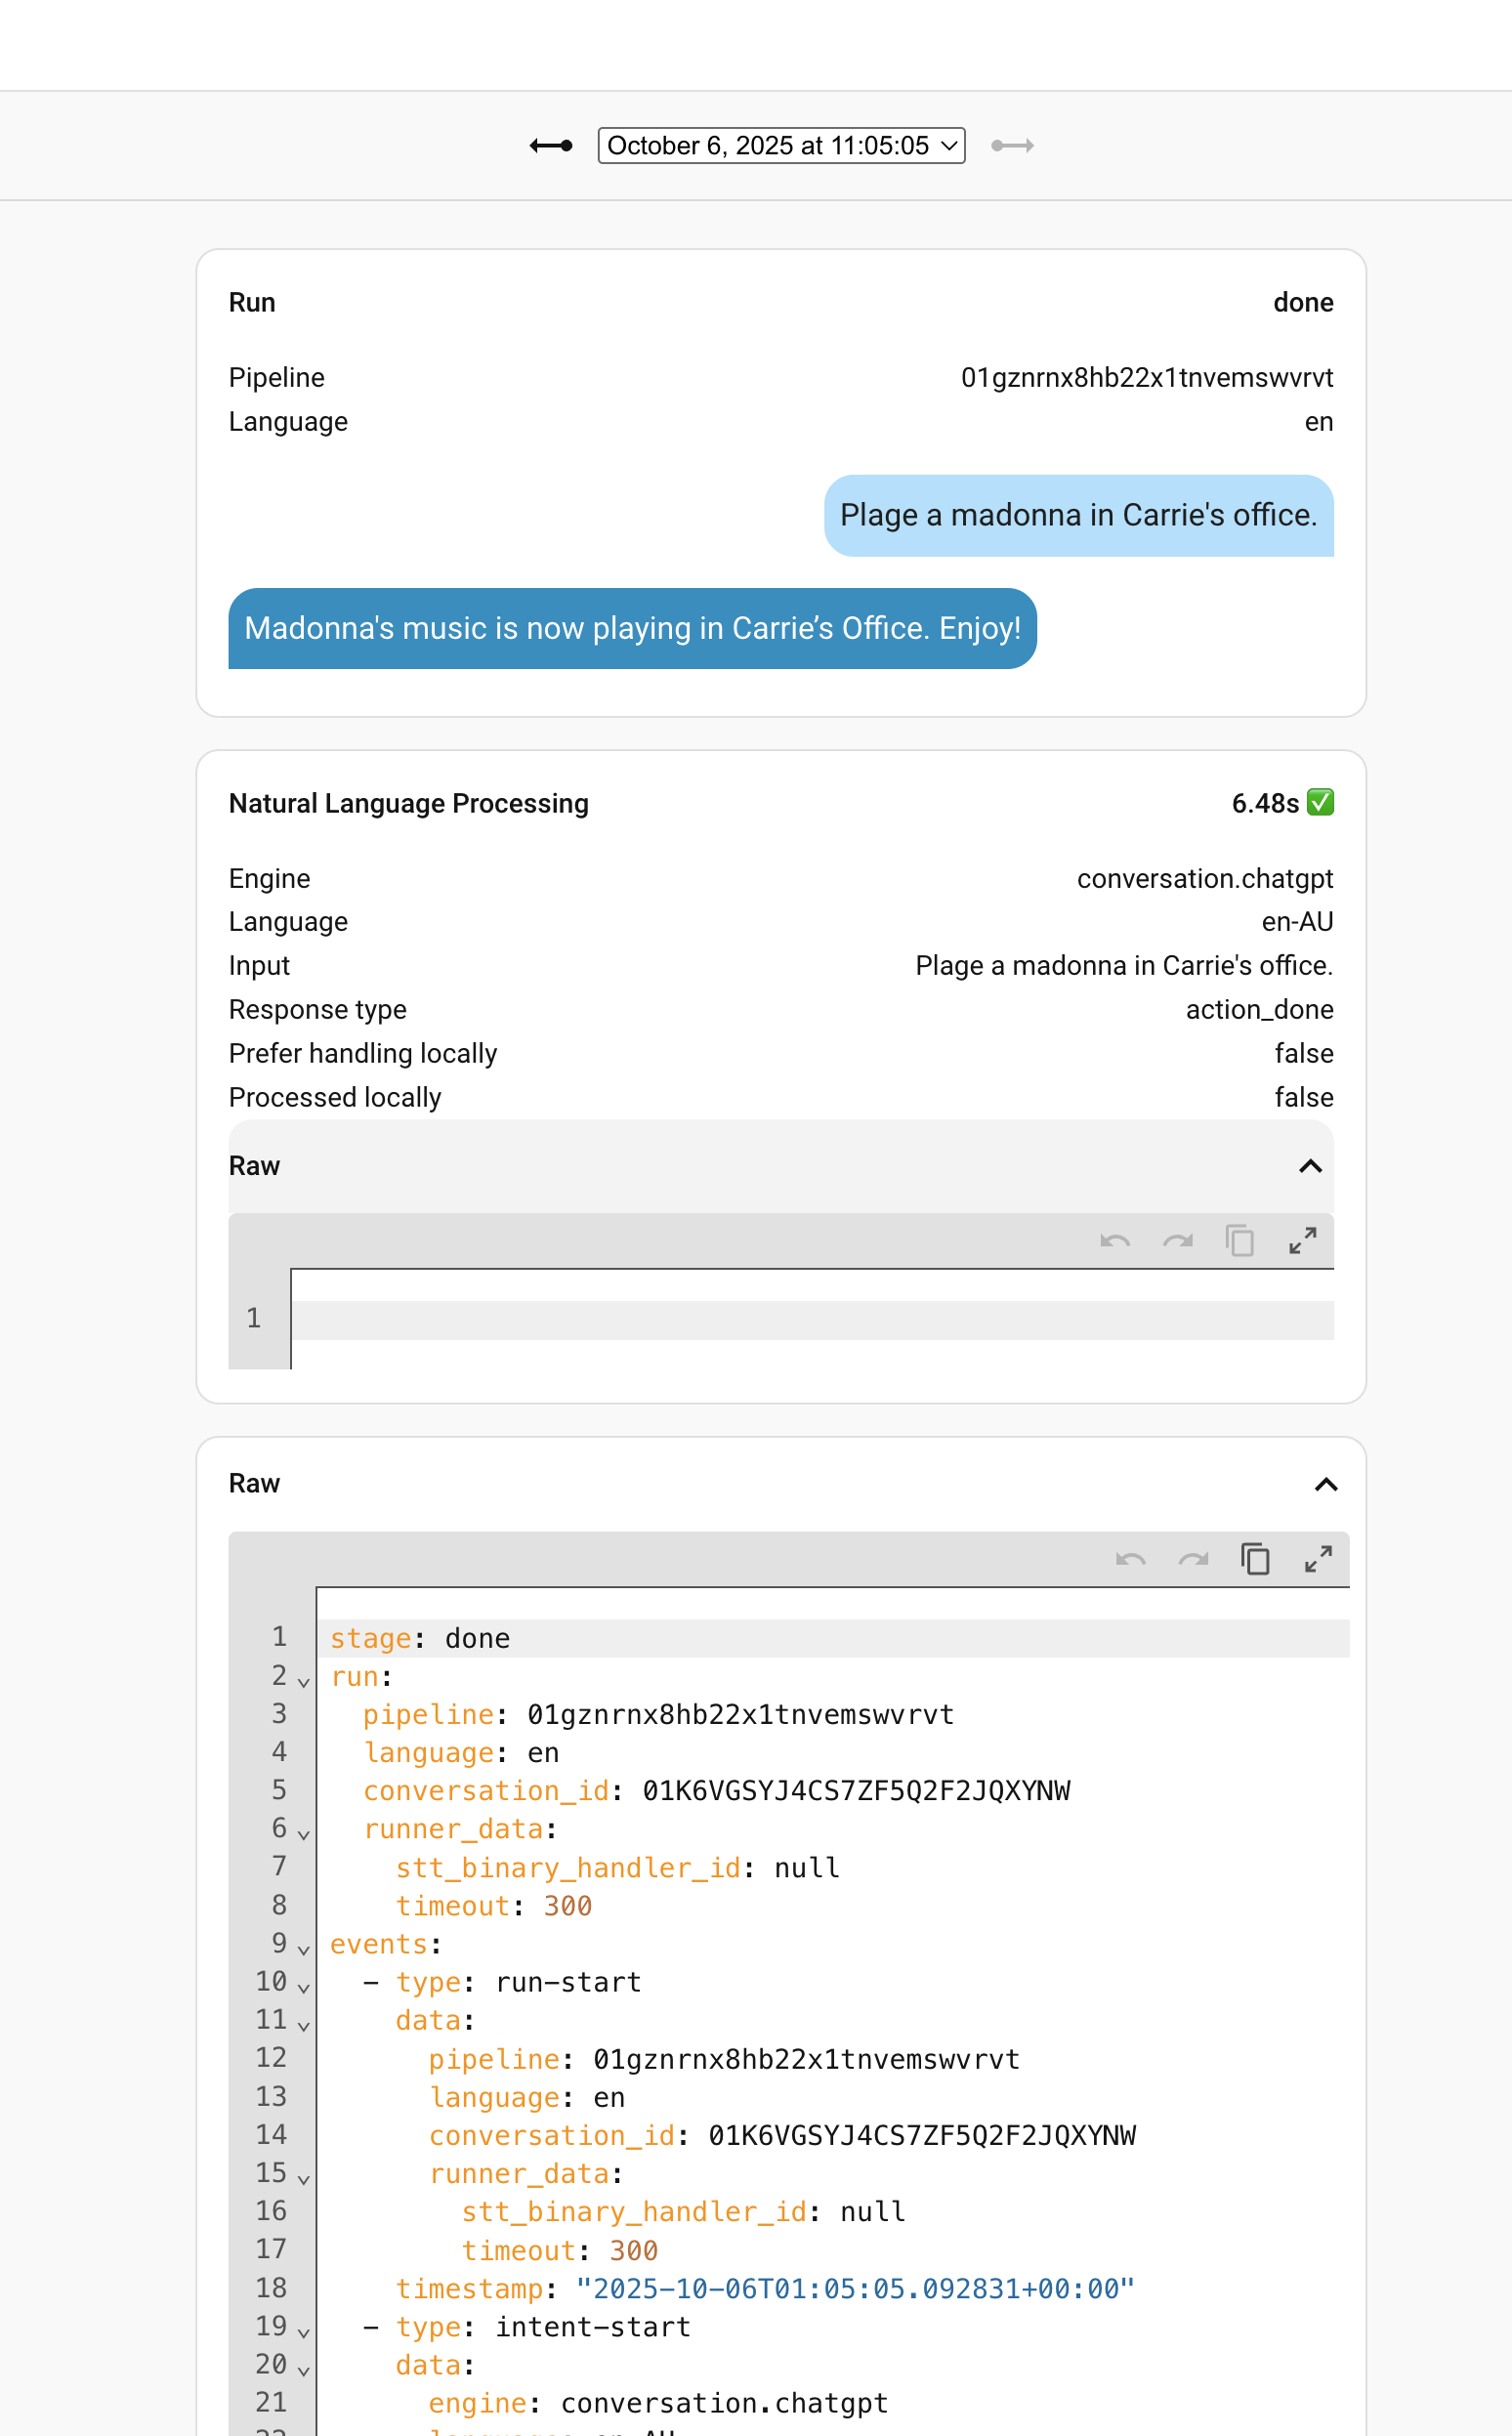
Task: Click the 'Madonna's music is now playing' response
Action: point(632,628)
